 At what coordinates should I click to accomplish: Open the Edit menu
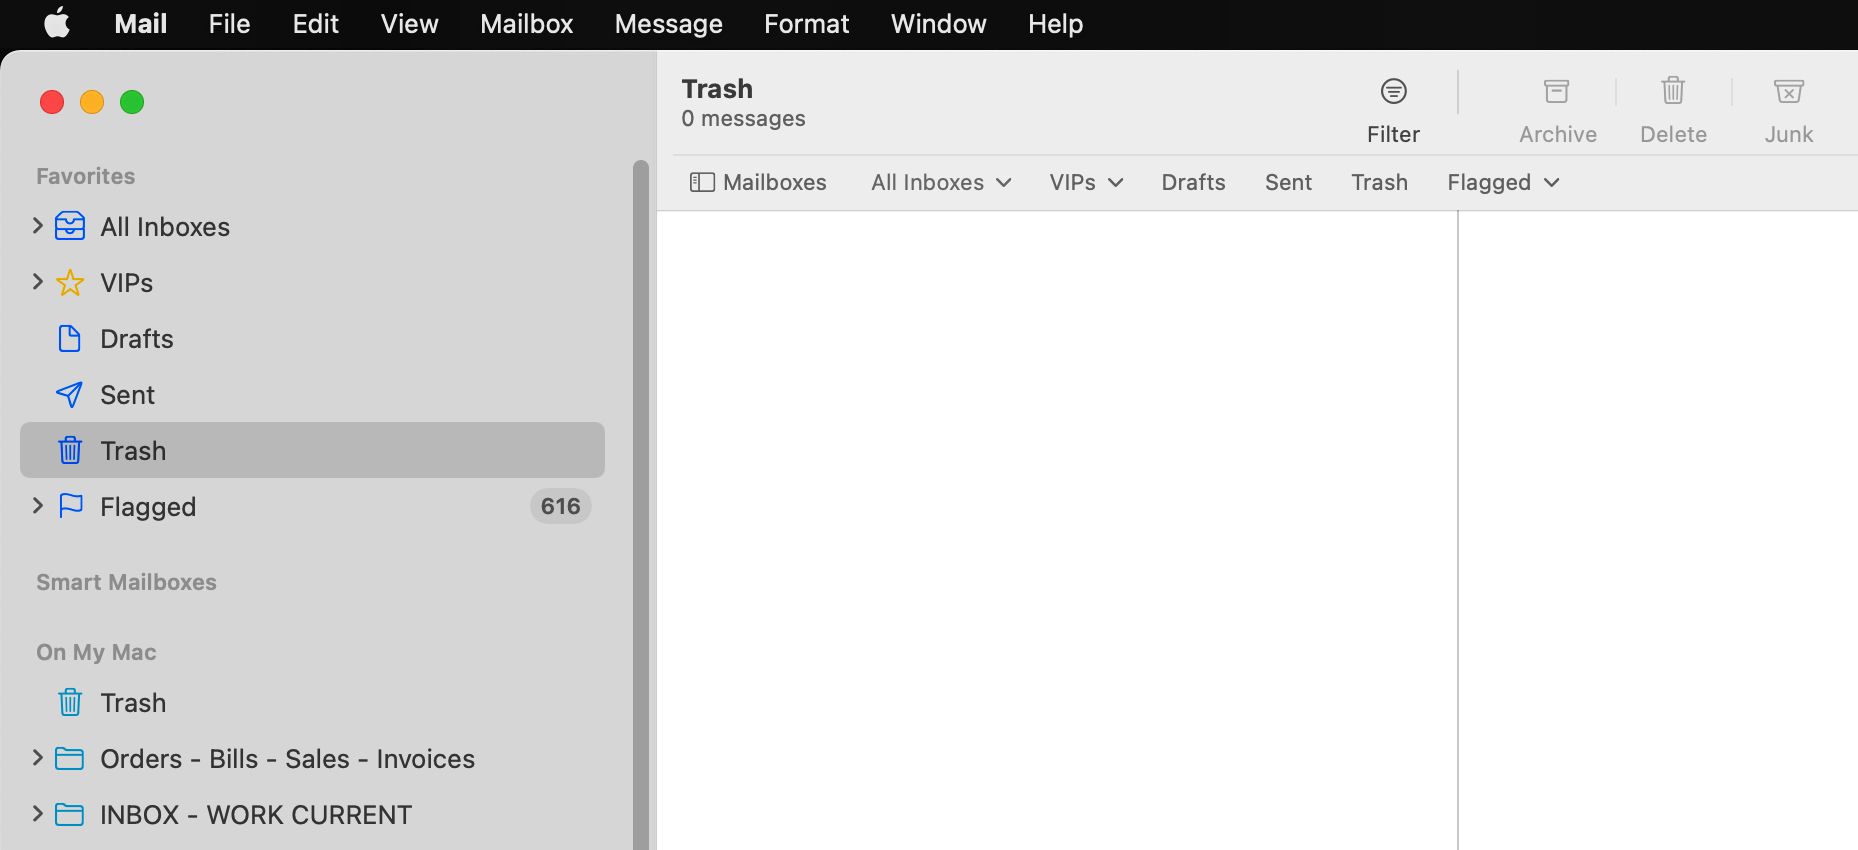pos(316,24)
